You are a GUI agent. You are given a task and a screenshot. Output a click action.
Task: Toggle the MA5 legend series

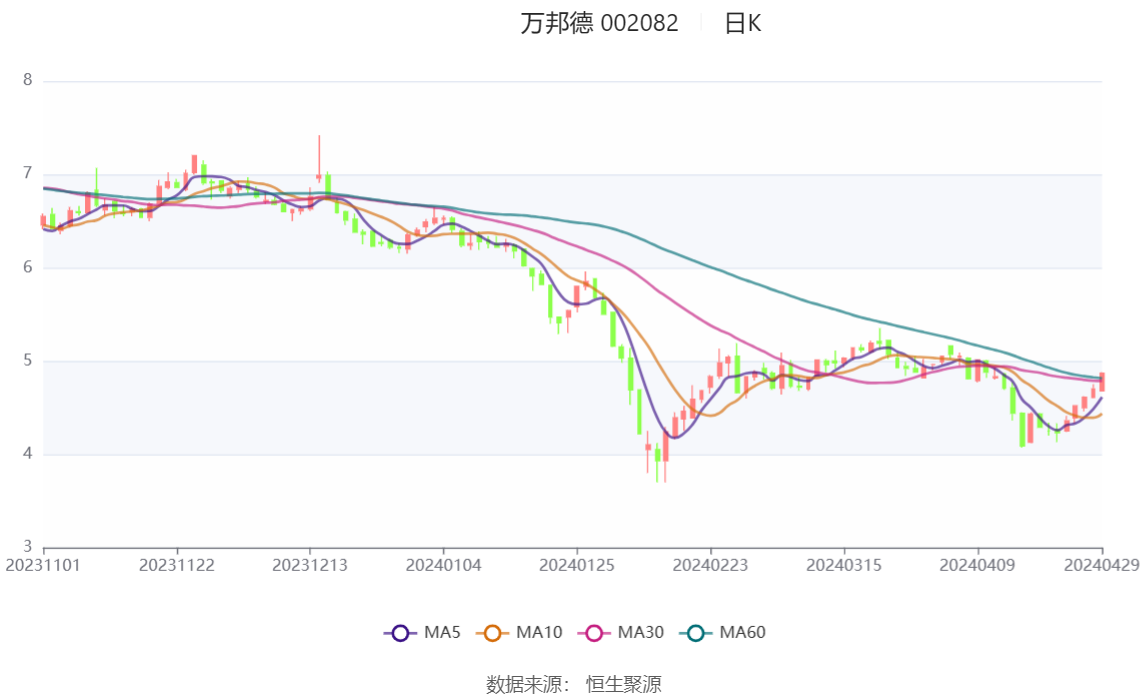pos(422,632)
